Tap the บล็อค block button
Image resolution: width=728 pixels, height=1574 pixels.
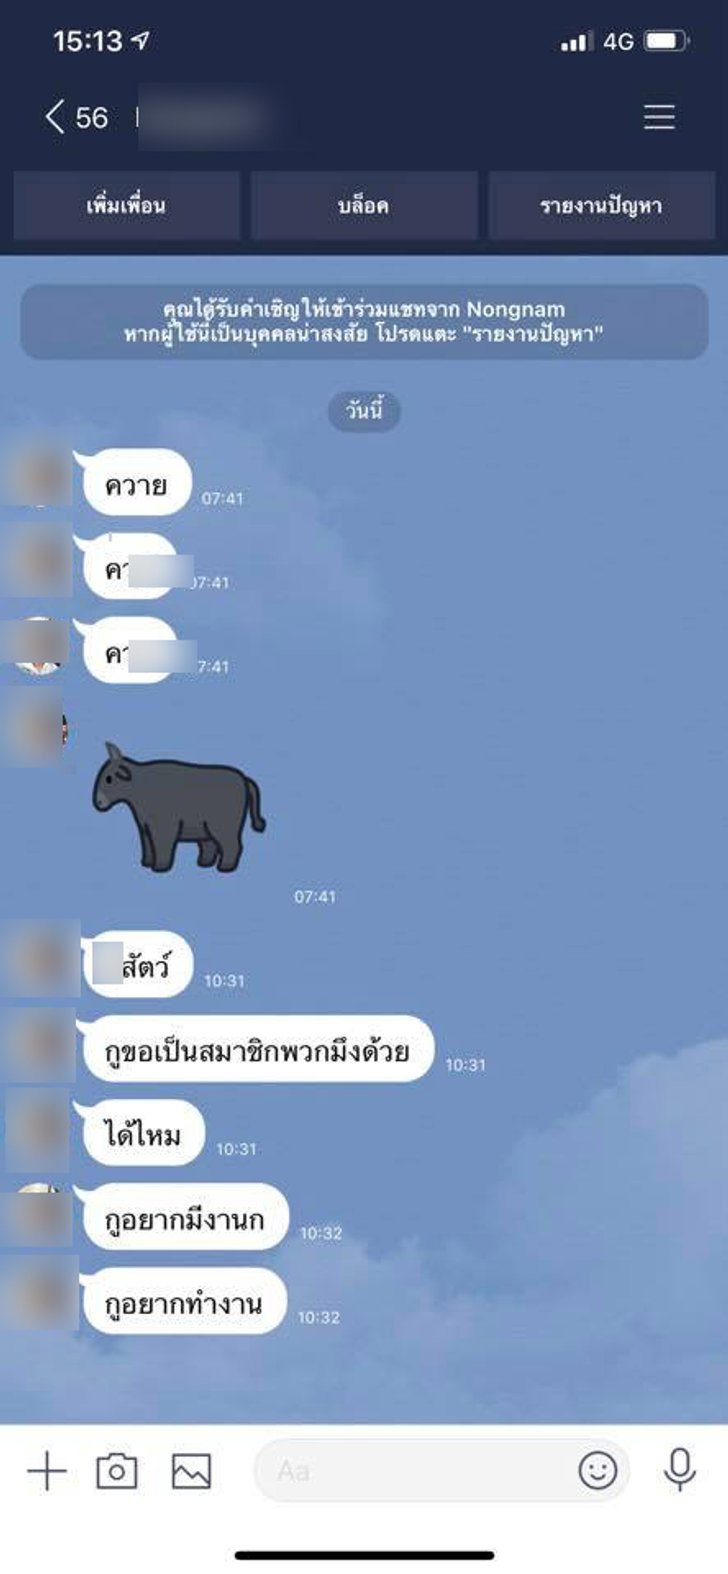(364, 206)
